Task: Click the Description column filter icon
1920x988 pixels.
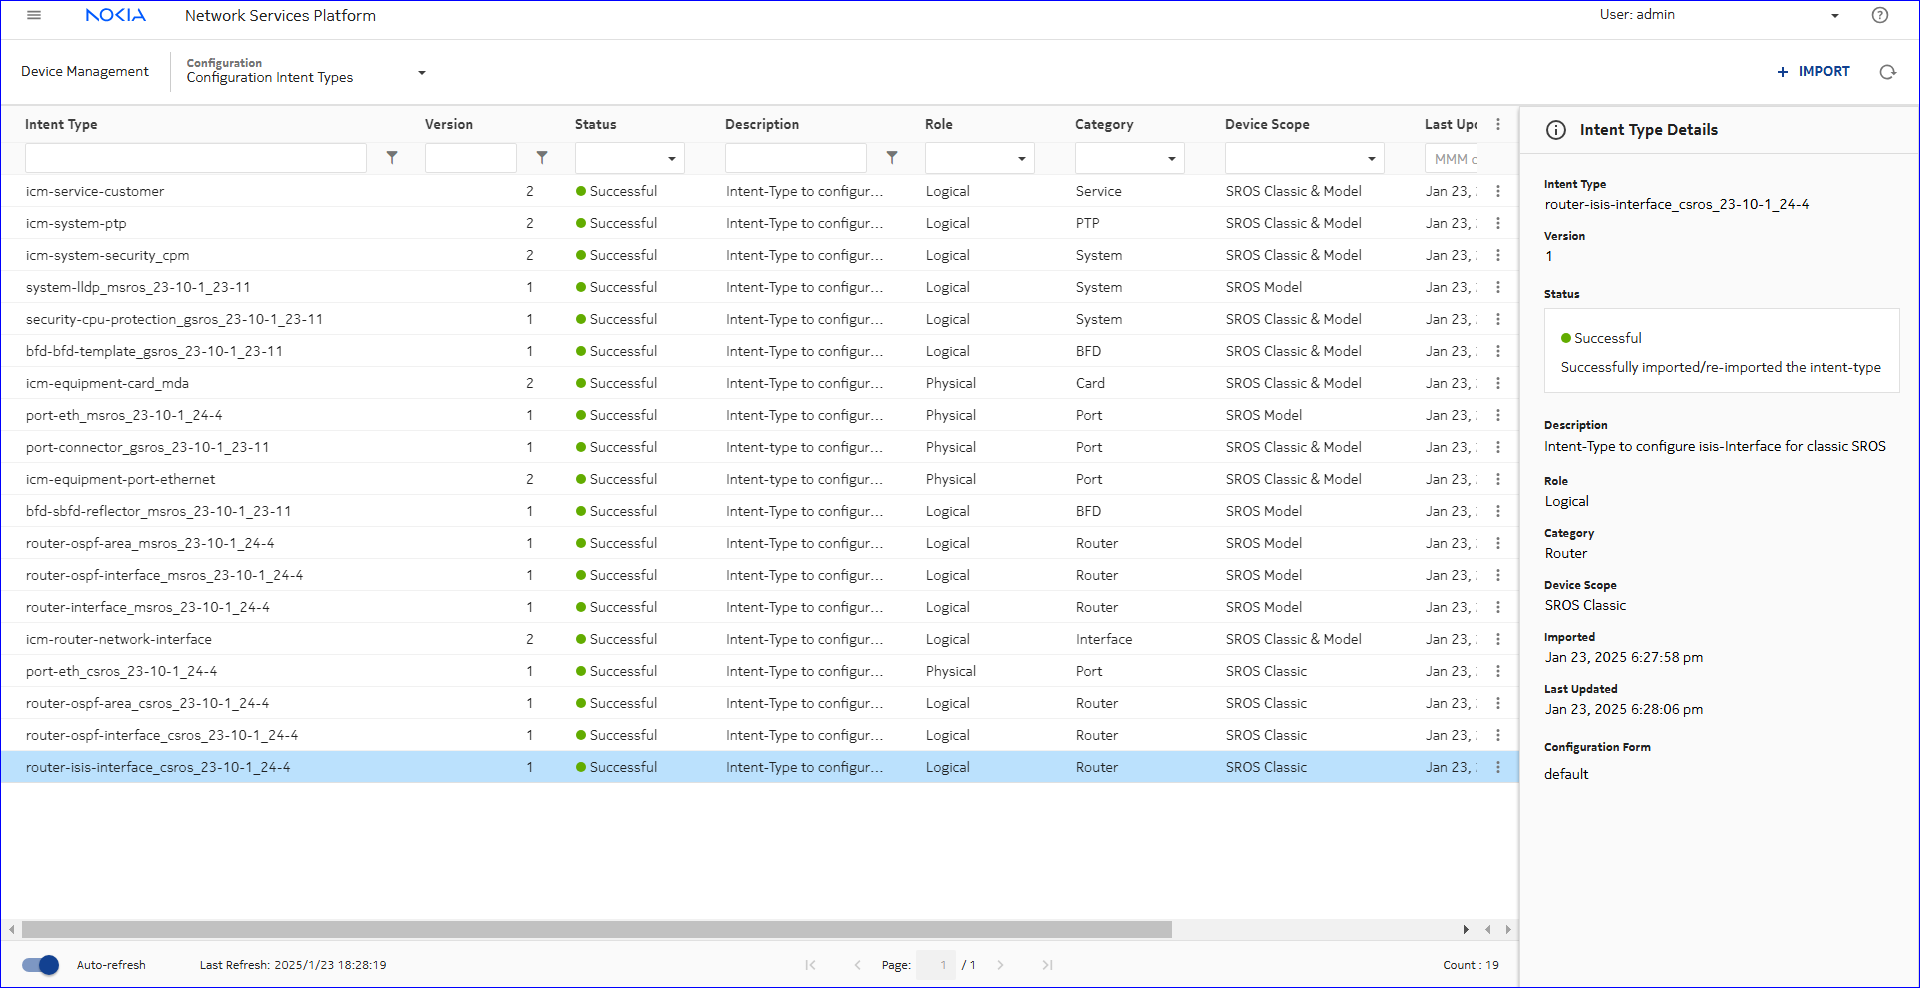Action: (x=892, y=158)
